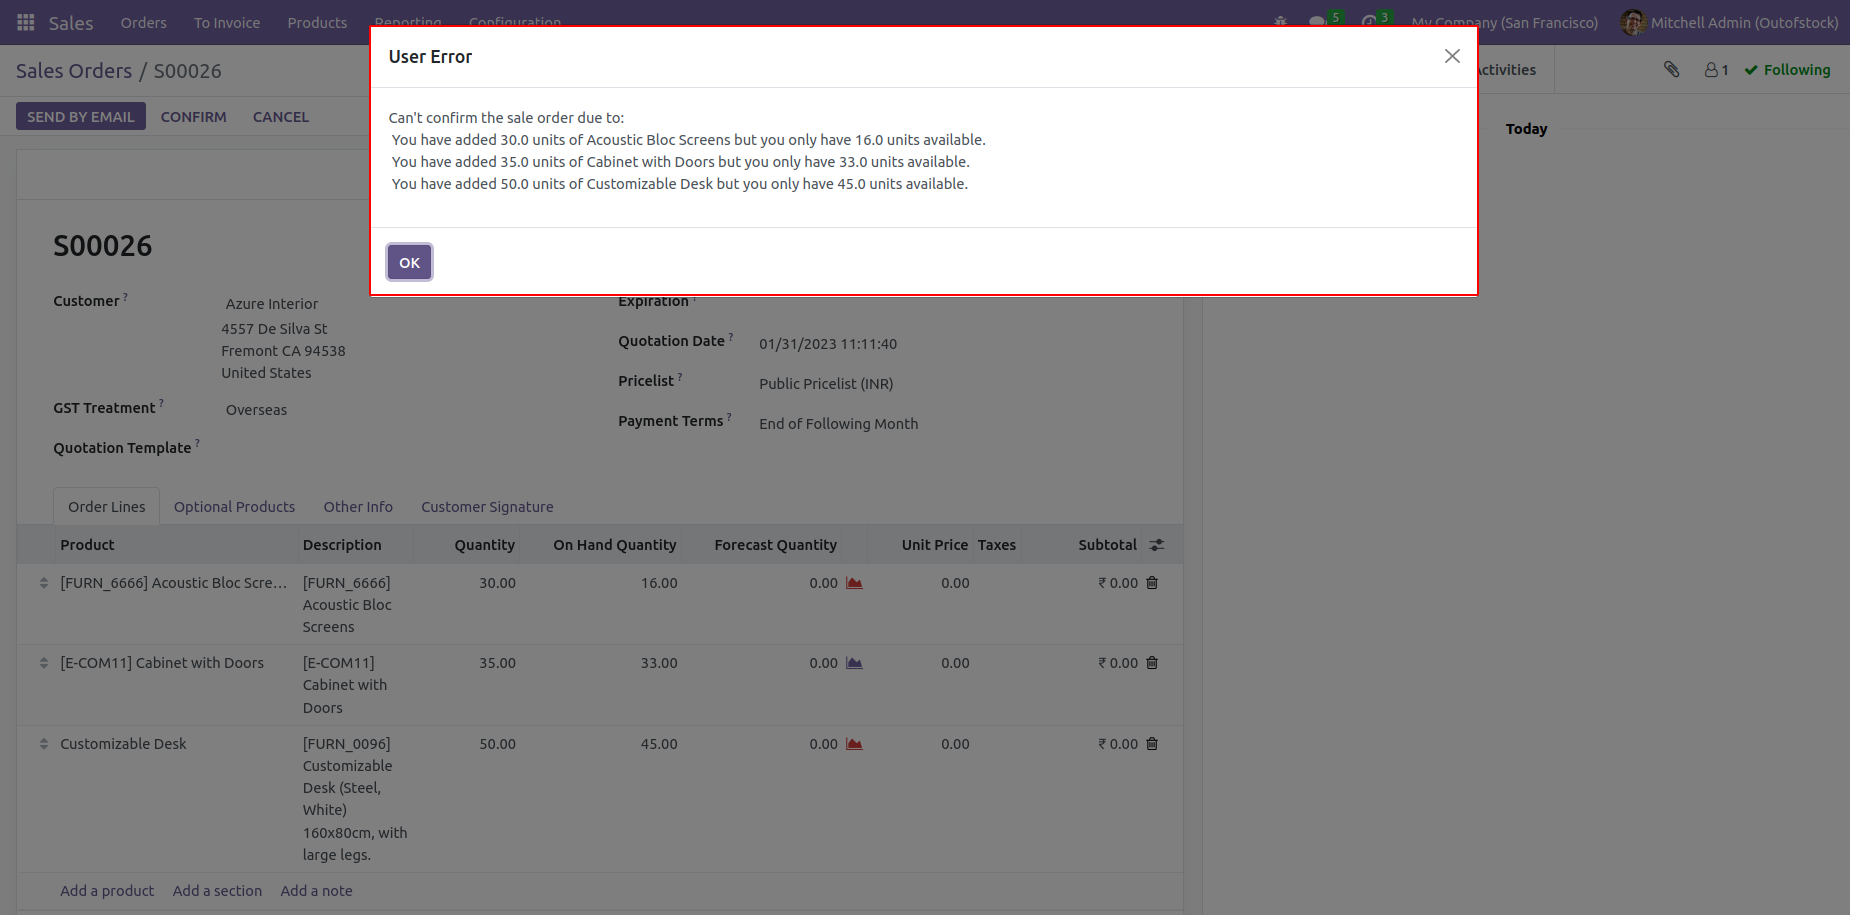Click the SEND BY EMAIL button
1850x915 pixels.
click(81, 116)
